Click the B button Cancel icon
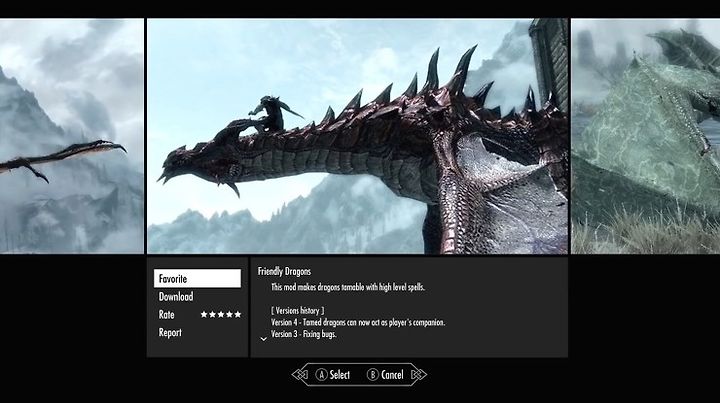Screen dimensions: 720x403 click(373, 375)
